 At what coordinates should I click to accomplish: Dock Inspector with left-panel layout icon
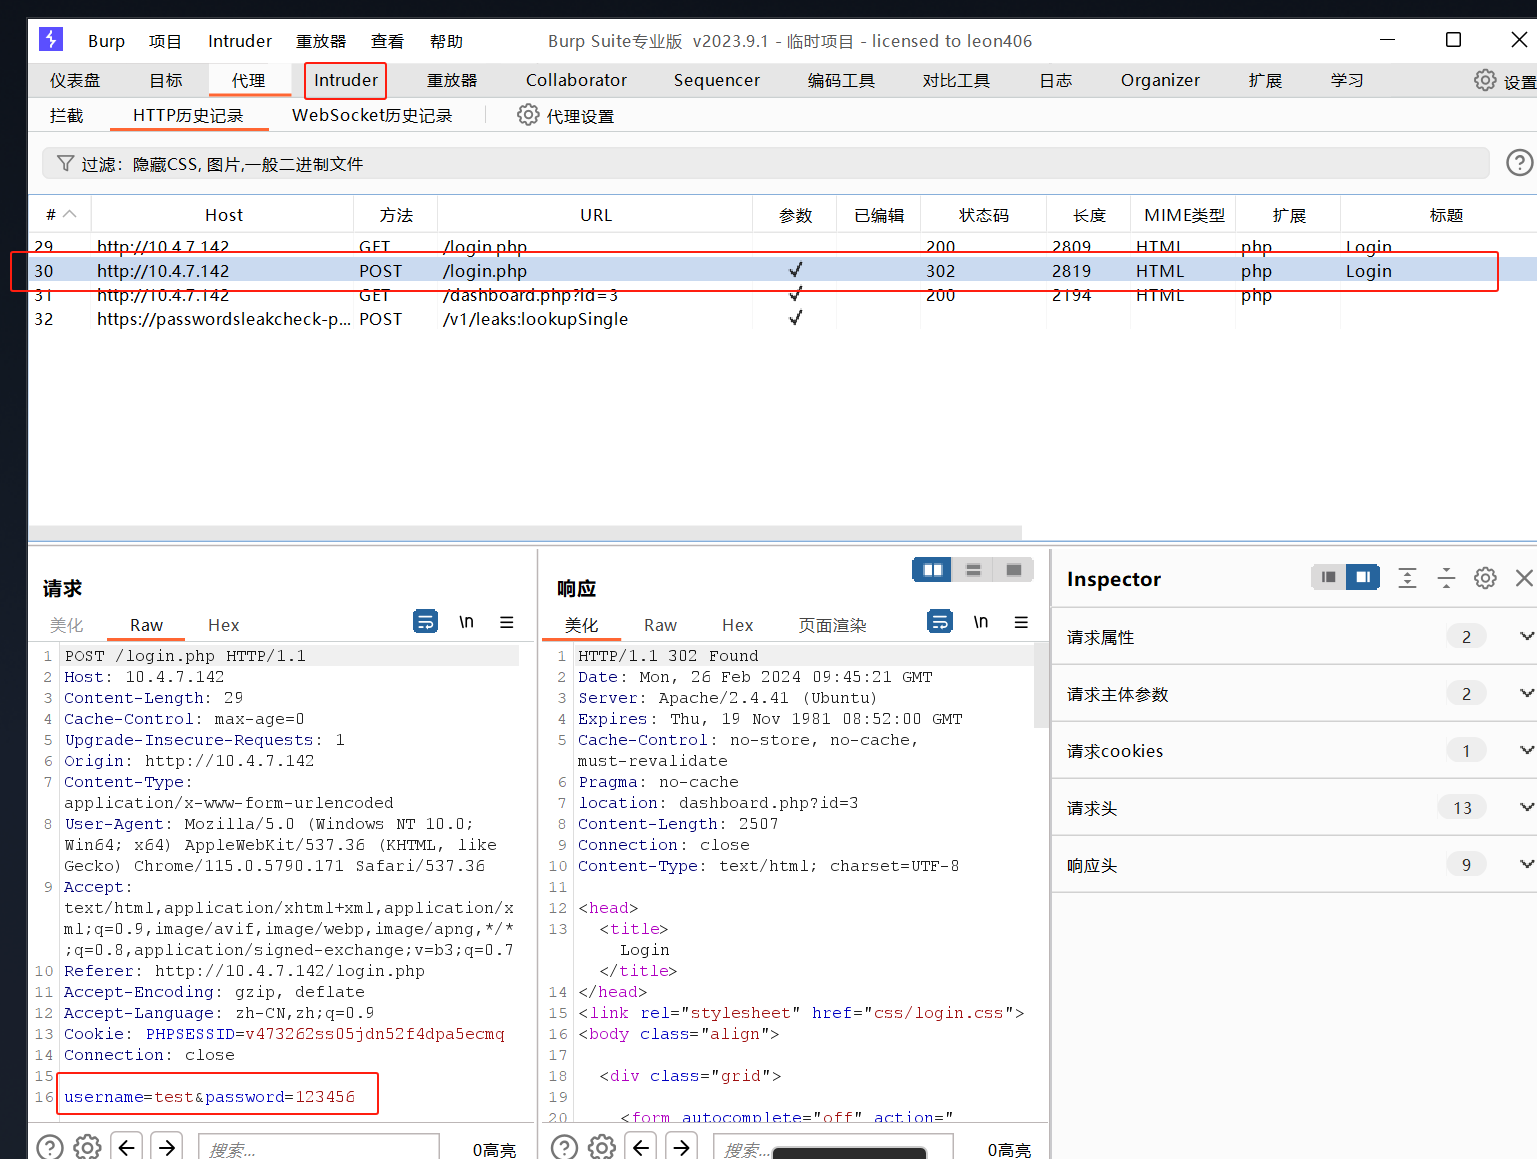(1328, 577)
